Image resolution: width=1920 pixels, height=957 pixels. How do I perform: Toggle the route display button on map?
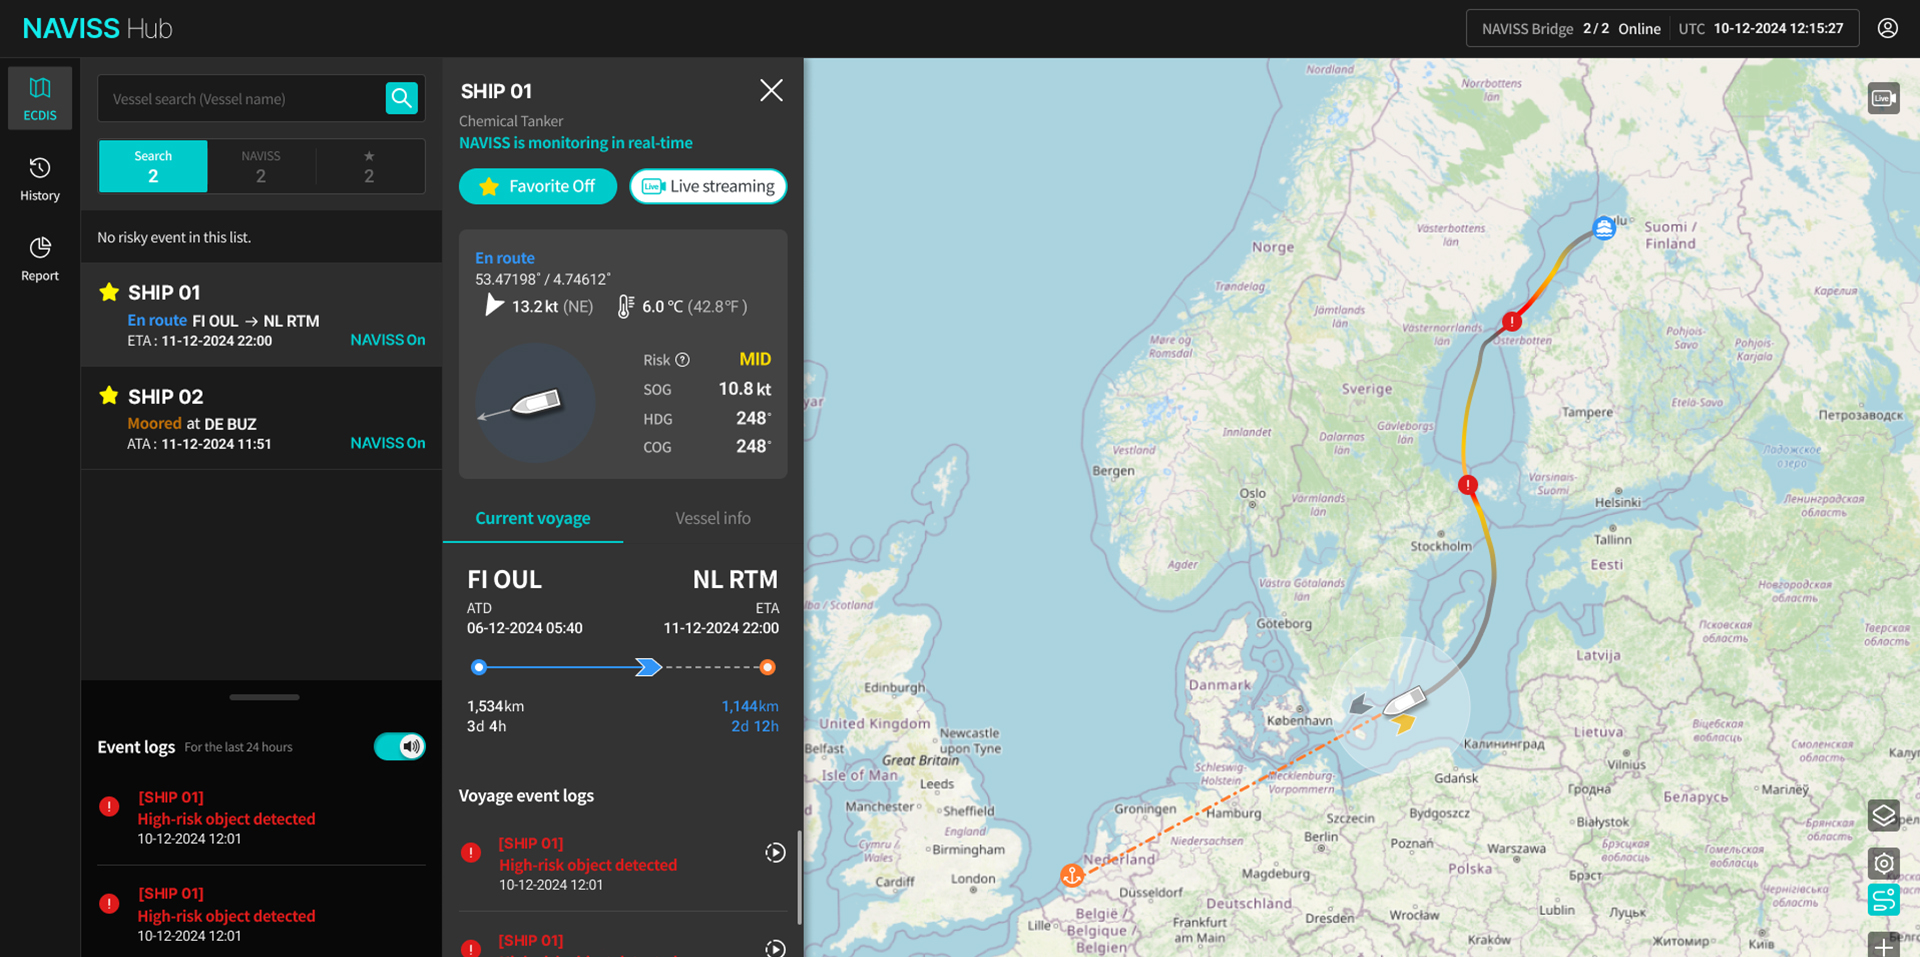(x=1883, y=899)
